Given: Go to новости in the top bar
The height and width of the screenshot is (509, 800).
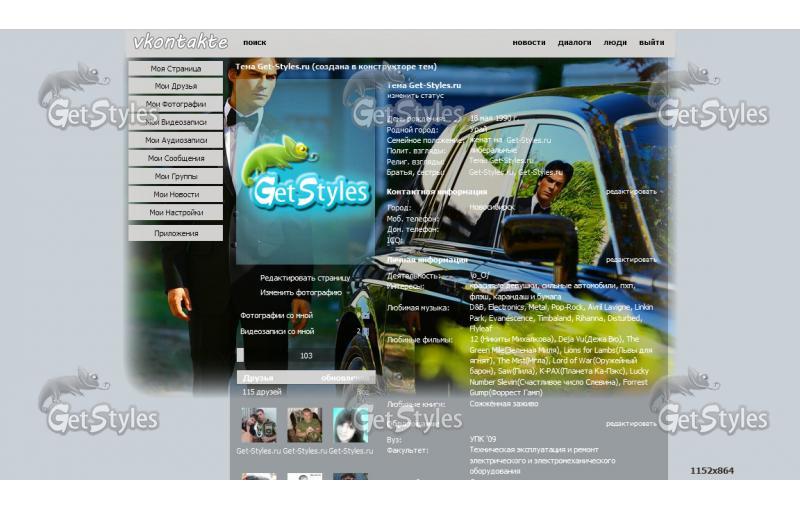Looking at the screenshot, I should [x=529, y=42].
